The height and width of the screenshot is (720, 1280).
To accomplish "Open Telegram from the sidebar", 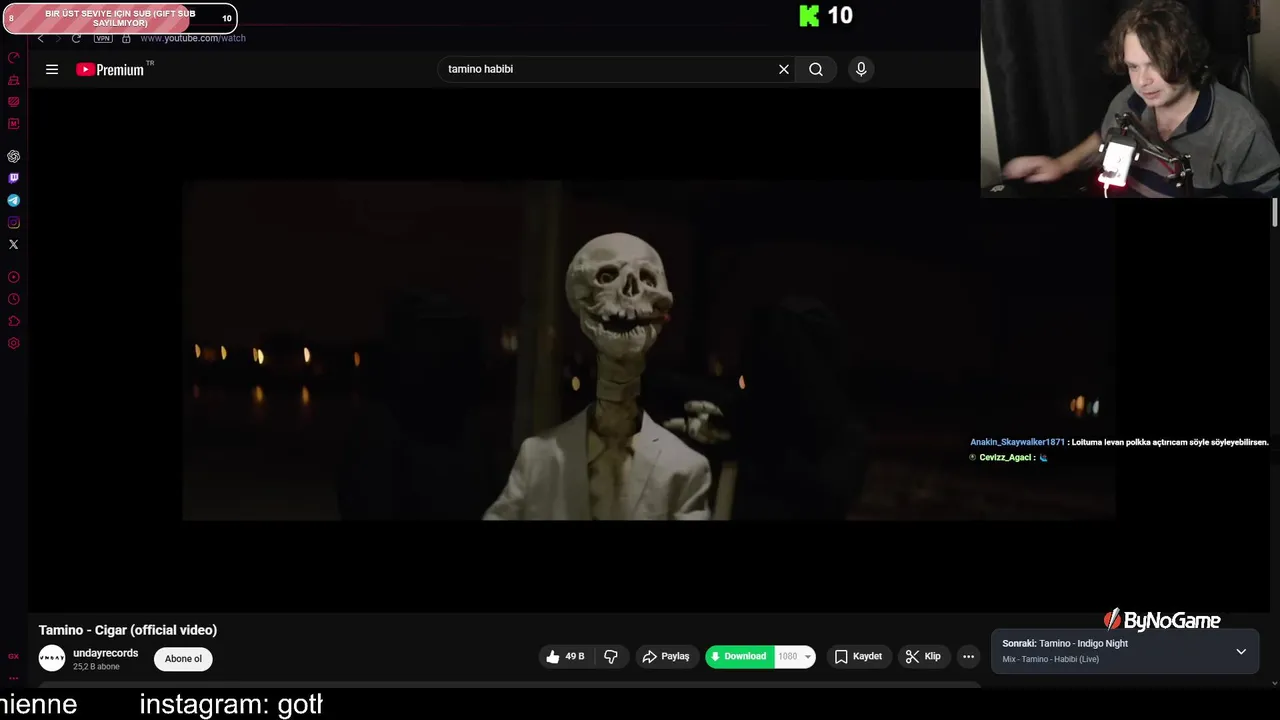I will (14, 200).
